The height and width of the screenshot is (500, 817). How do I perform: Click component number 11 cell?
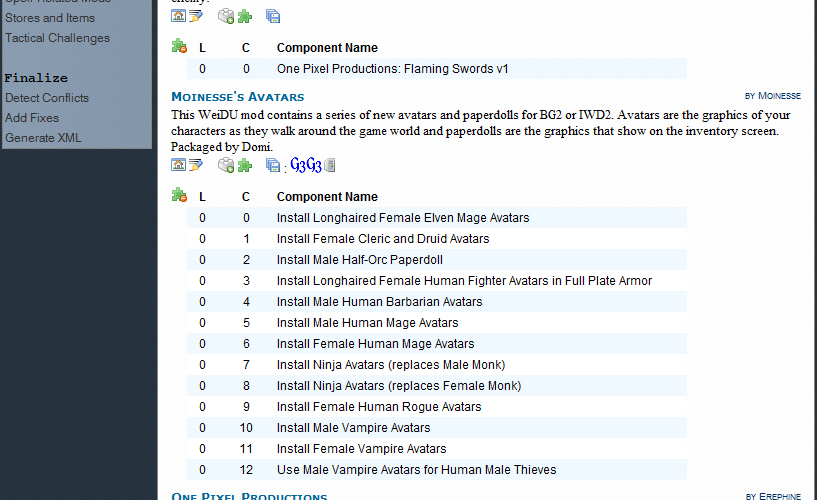[x=246, y=449]
